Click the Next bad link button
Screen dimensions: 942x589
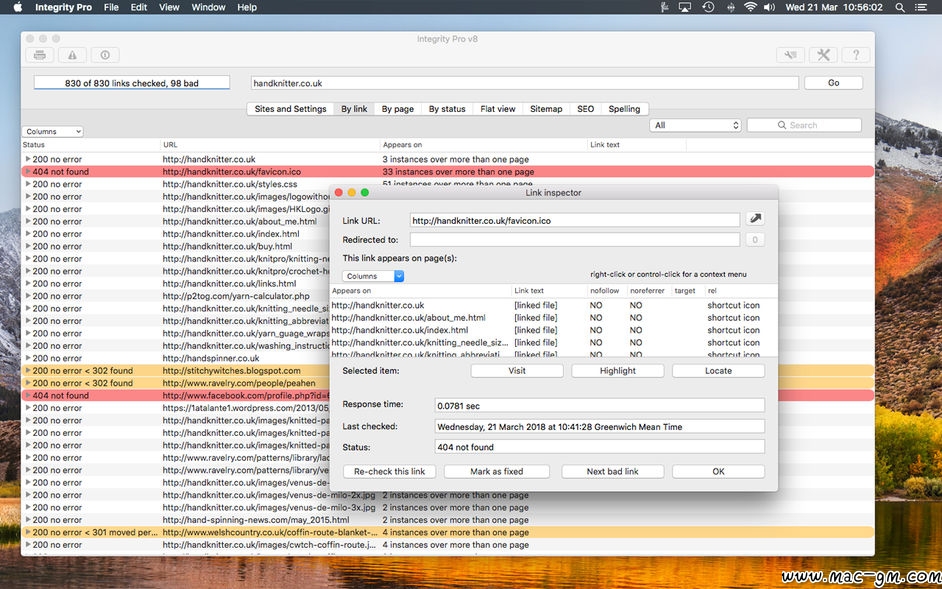click(x=613, y=471)
